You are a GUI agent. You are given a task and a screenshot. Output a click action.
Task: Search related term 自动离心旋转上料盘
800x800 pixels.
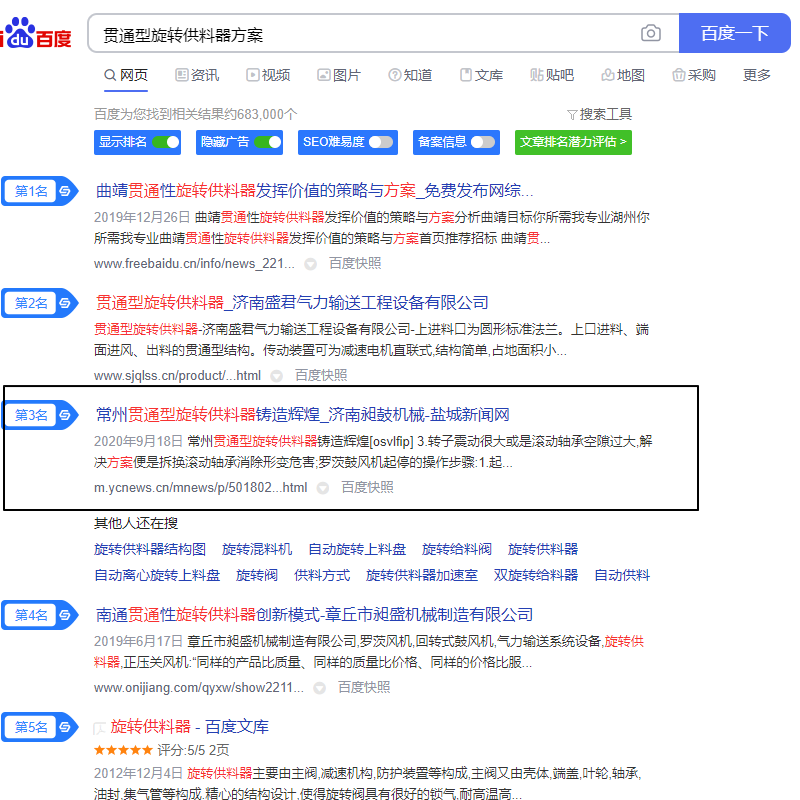[x=157, y=576]
